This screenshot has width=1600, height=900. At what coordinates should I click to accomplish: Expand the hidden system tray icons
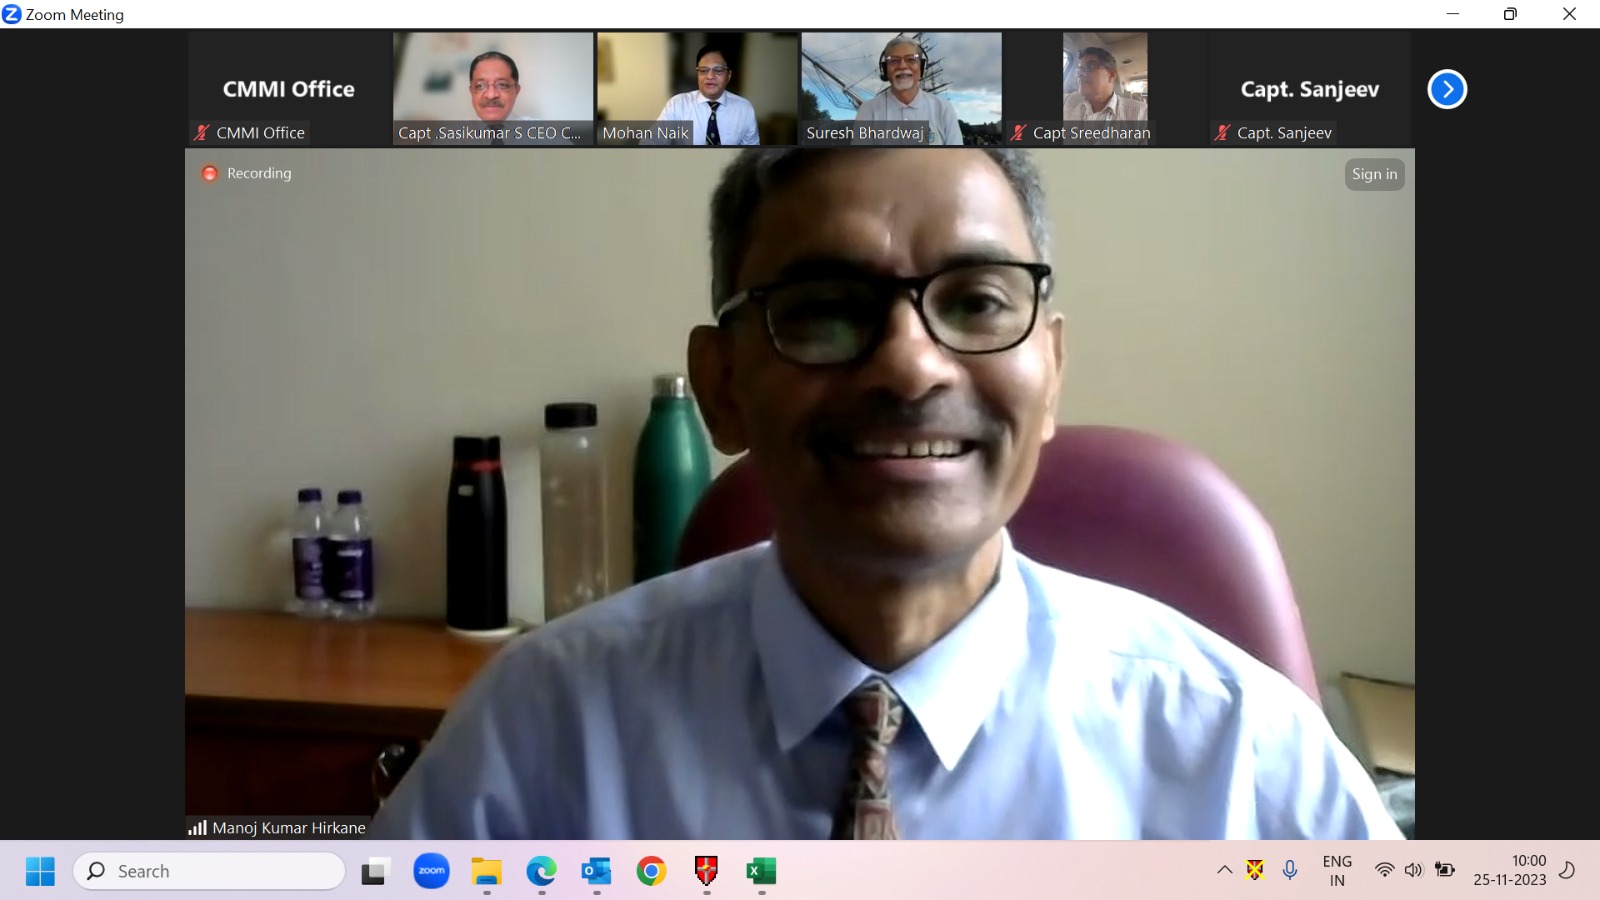[1224, 870]
